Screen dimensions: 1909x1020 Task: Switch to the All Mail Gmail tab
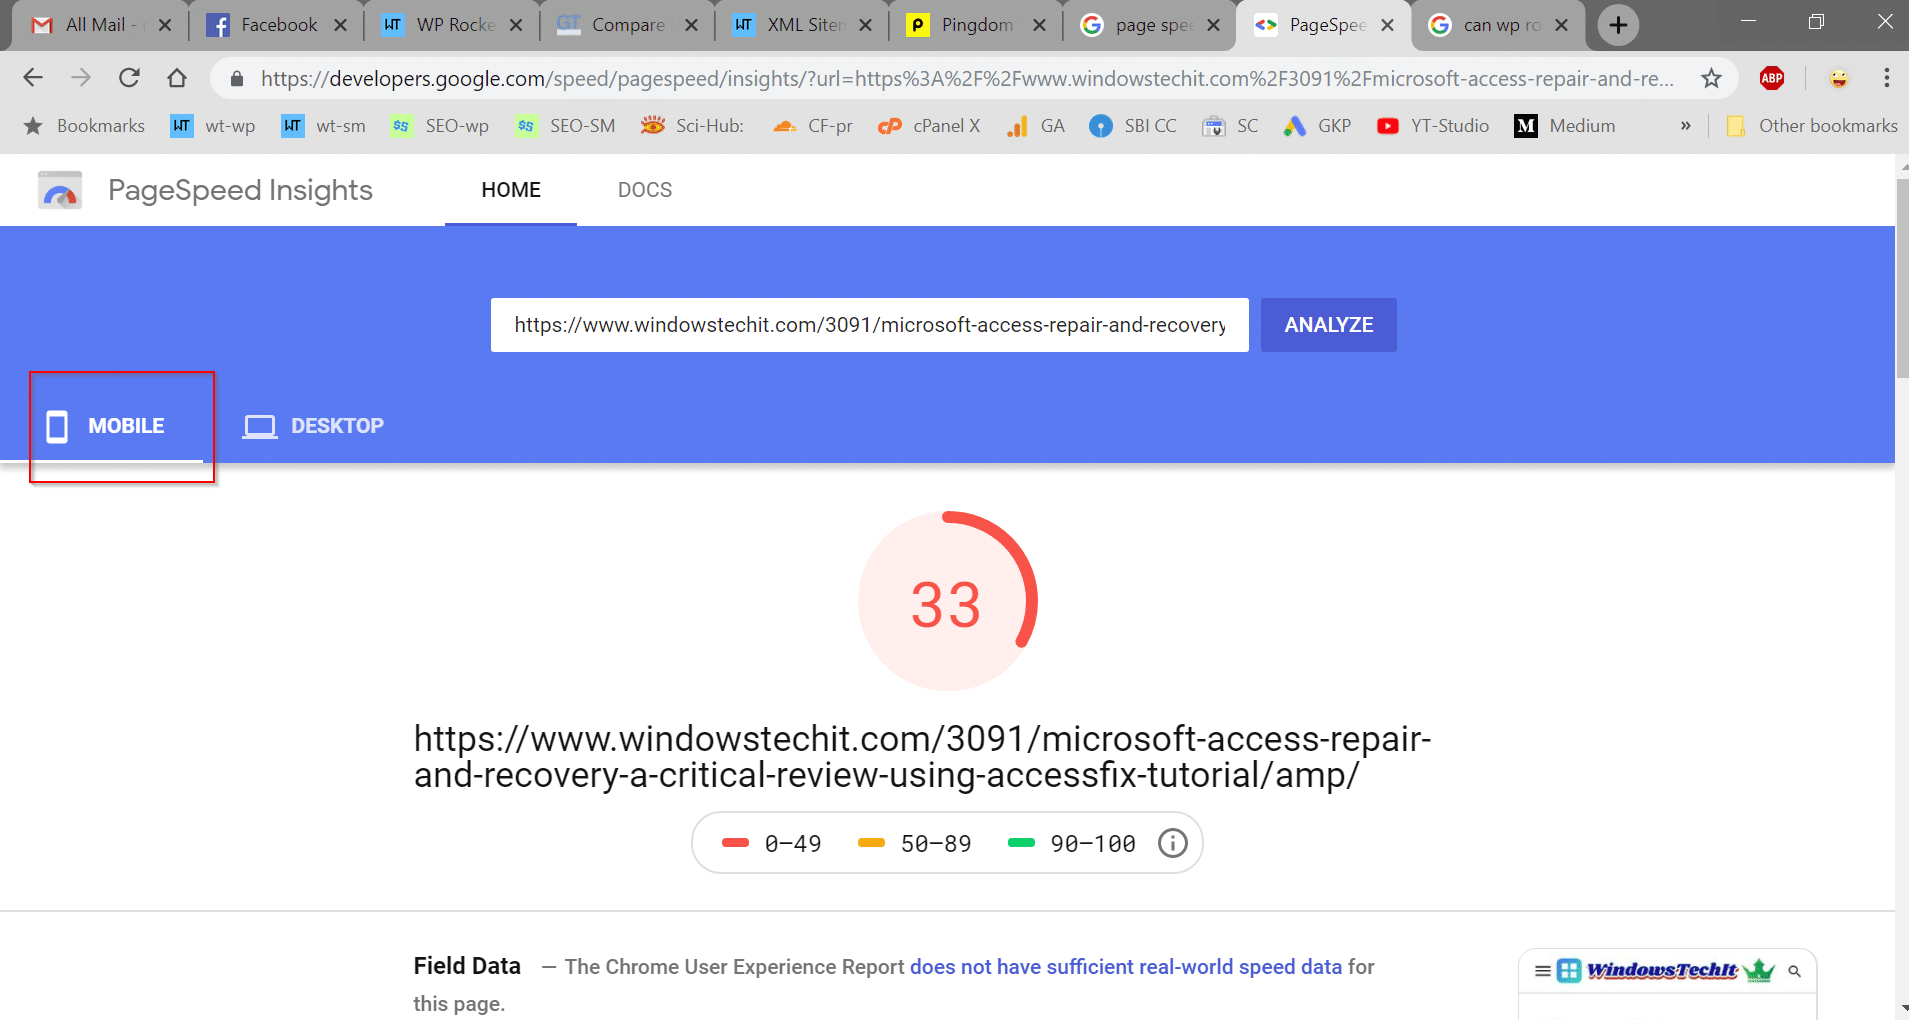click(x=99, y=25)
